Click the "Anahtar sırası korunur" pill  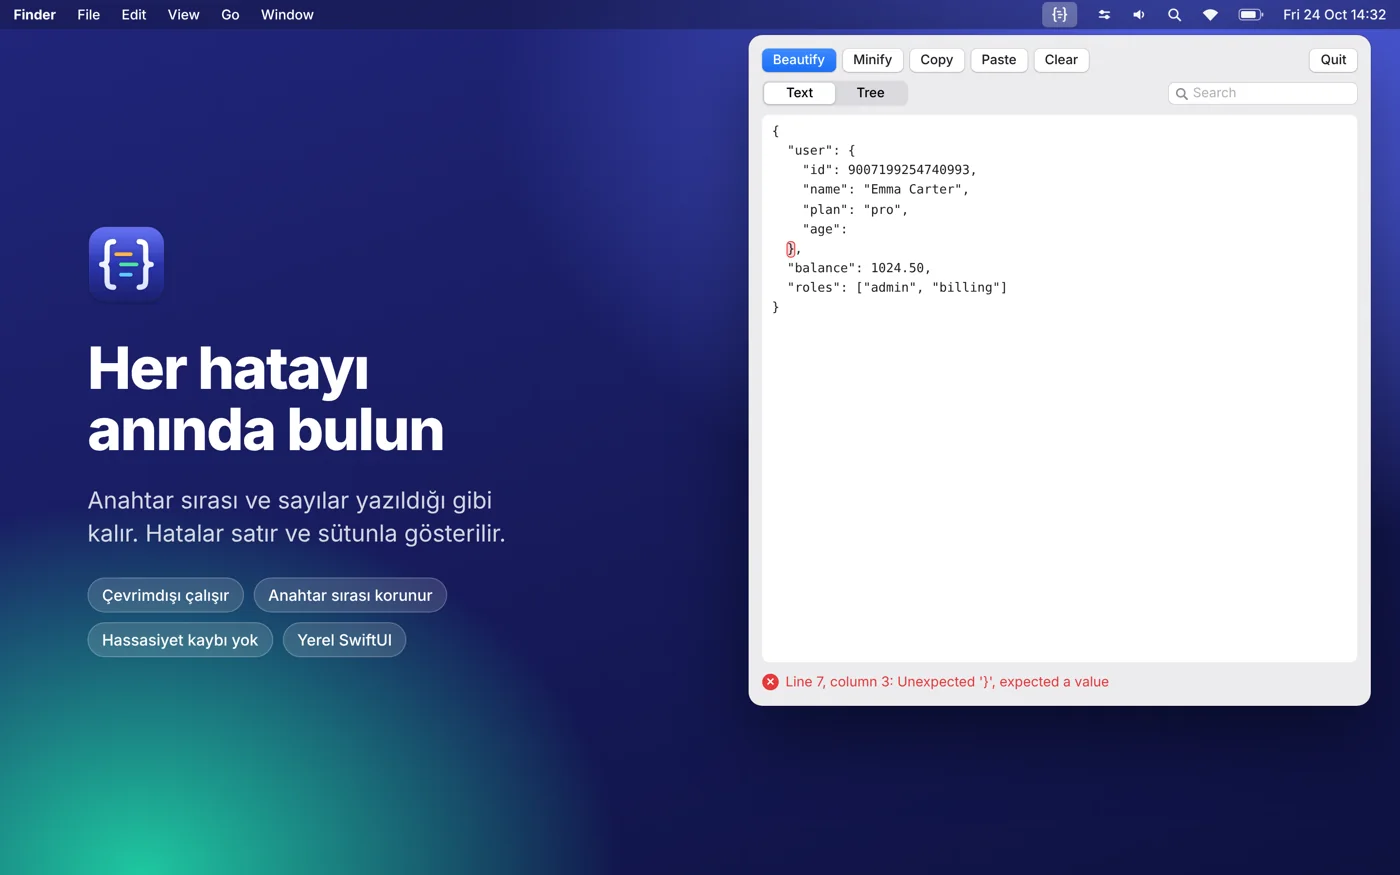pyautogui.click(x=350, y=595)
